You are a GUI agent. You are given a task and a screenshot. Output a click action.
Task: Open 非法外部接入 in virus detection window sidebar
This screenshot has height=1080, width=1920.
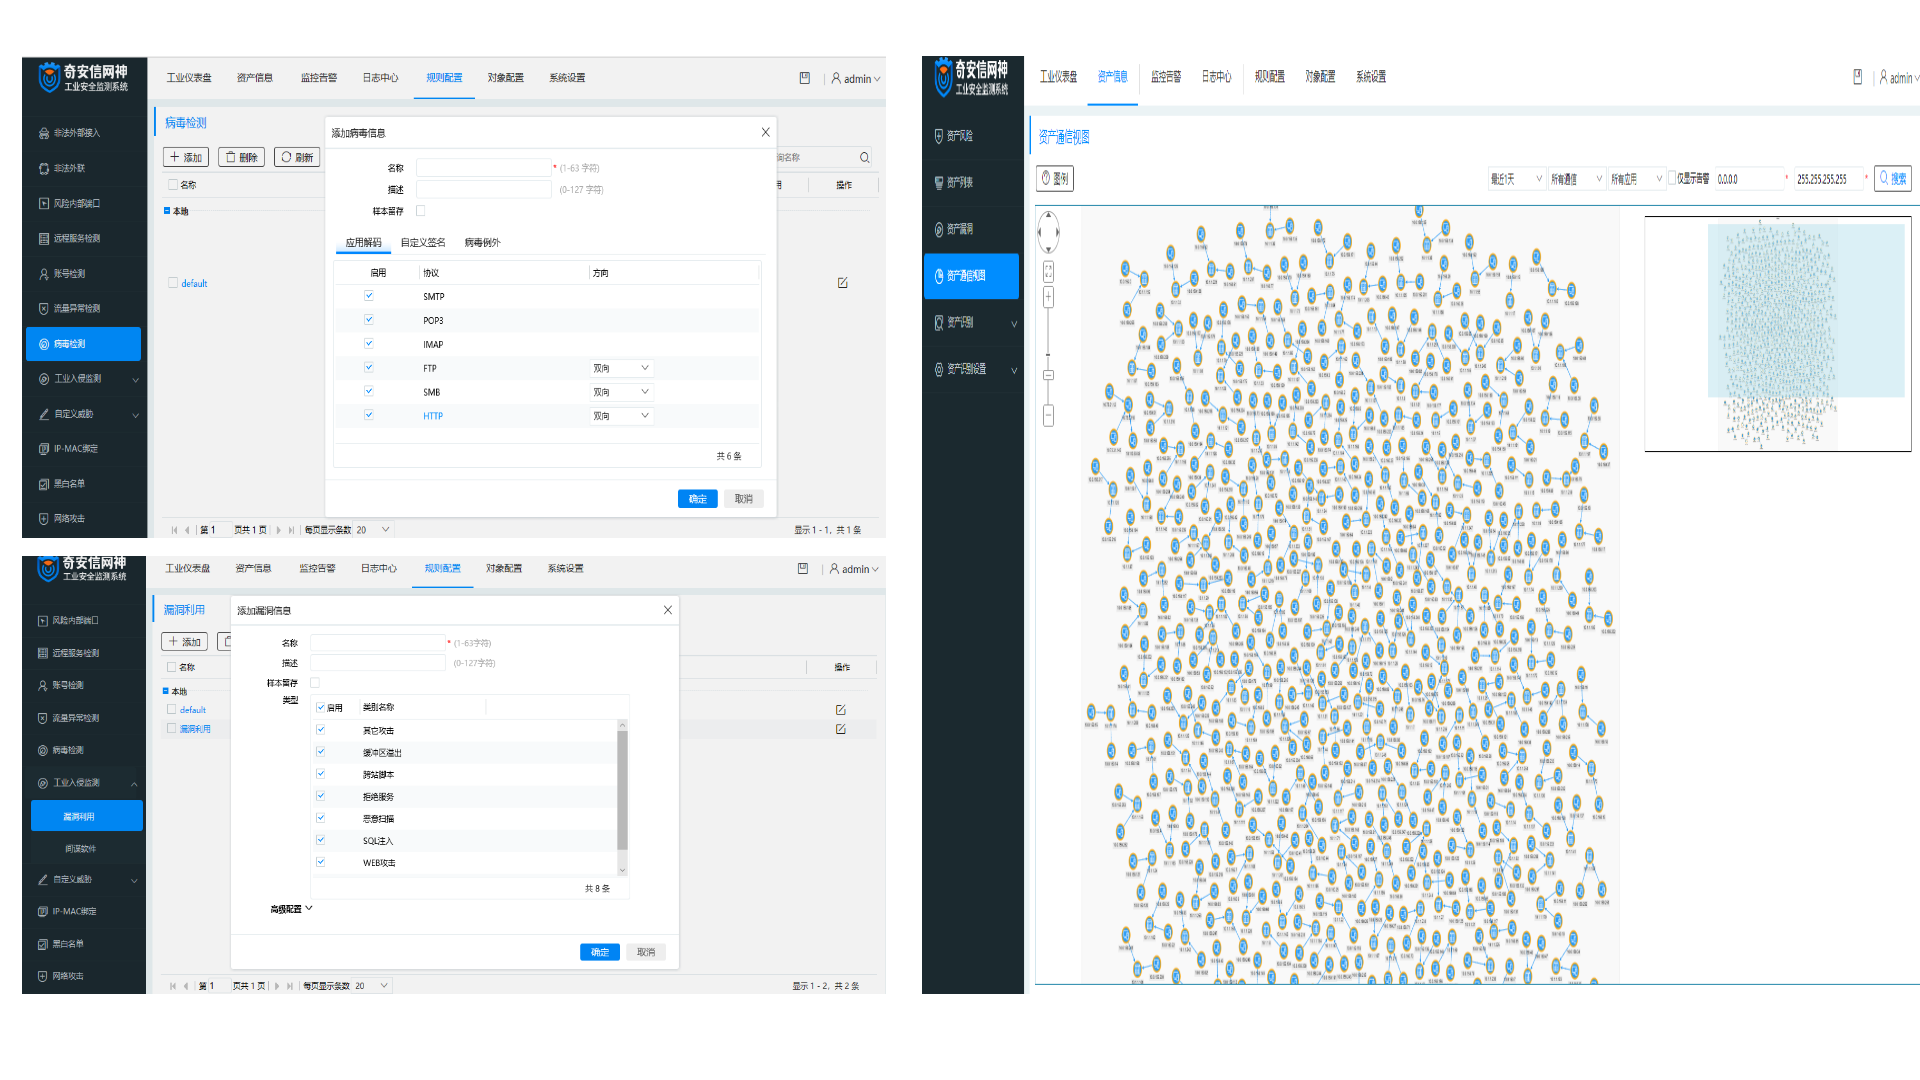click(76, 133)
